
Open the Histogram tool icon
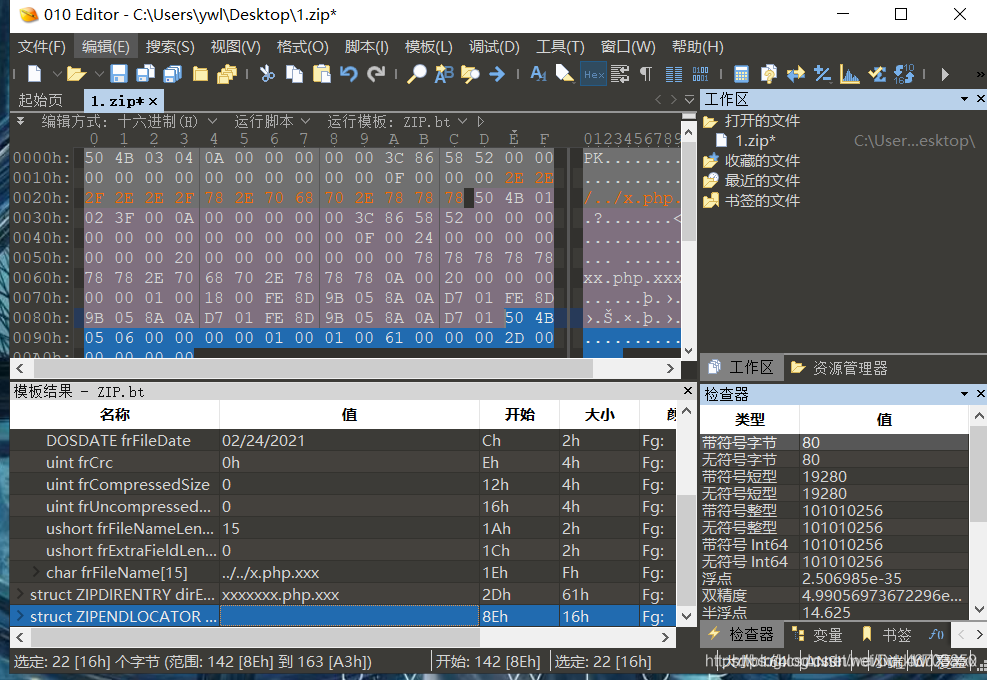850,74
